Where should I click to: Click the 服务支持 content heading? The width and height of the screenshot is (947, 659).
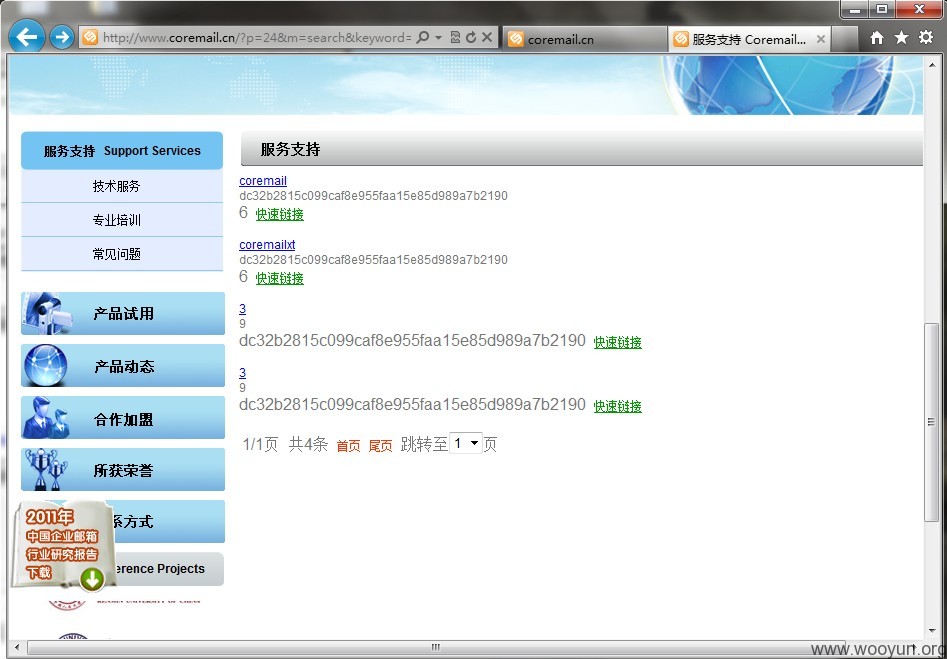[291, 150]
